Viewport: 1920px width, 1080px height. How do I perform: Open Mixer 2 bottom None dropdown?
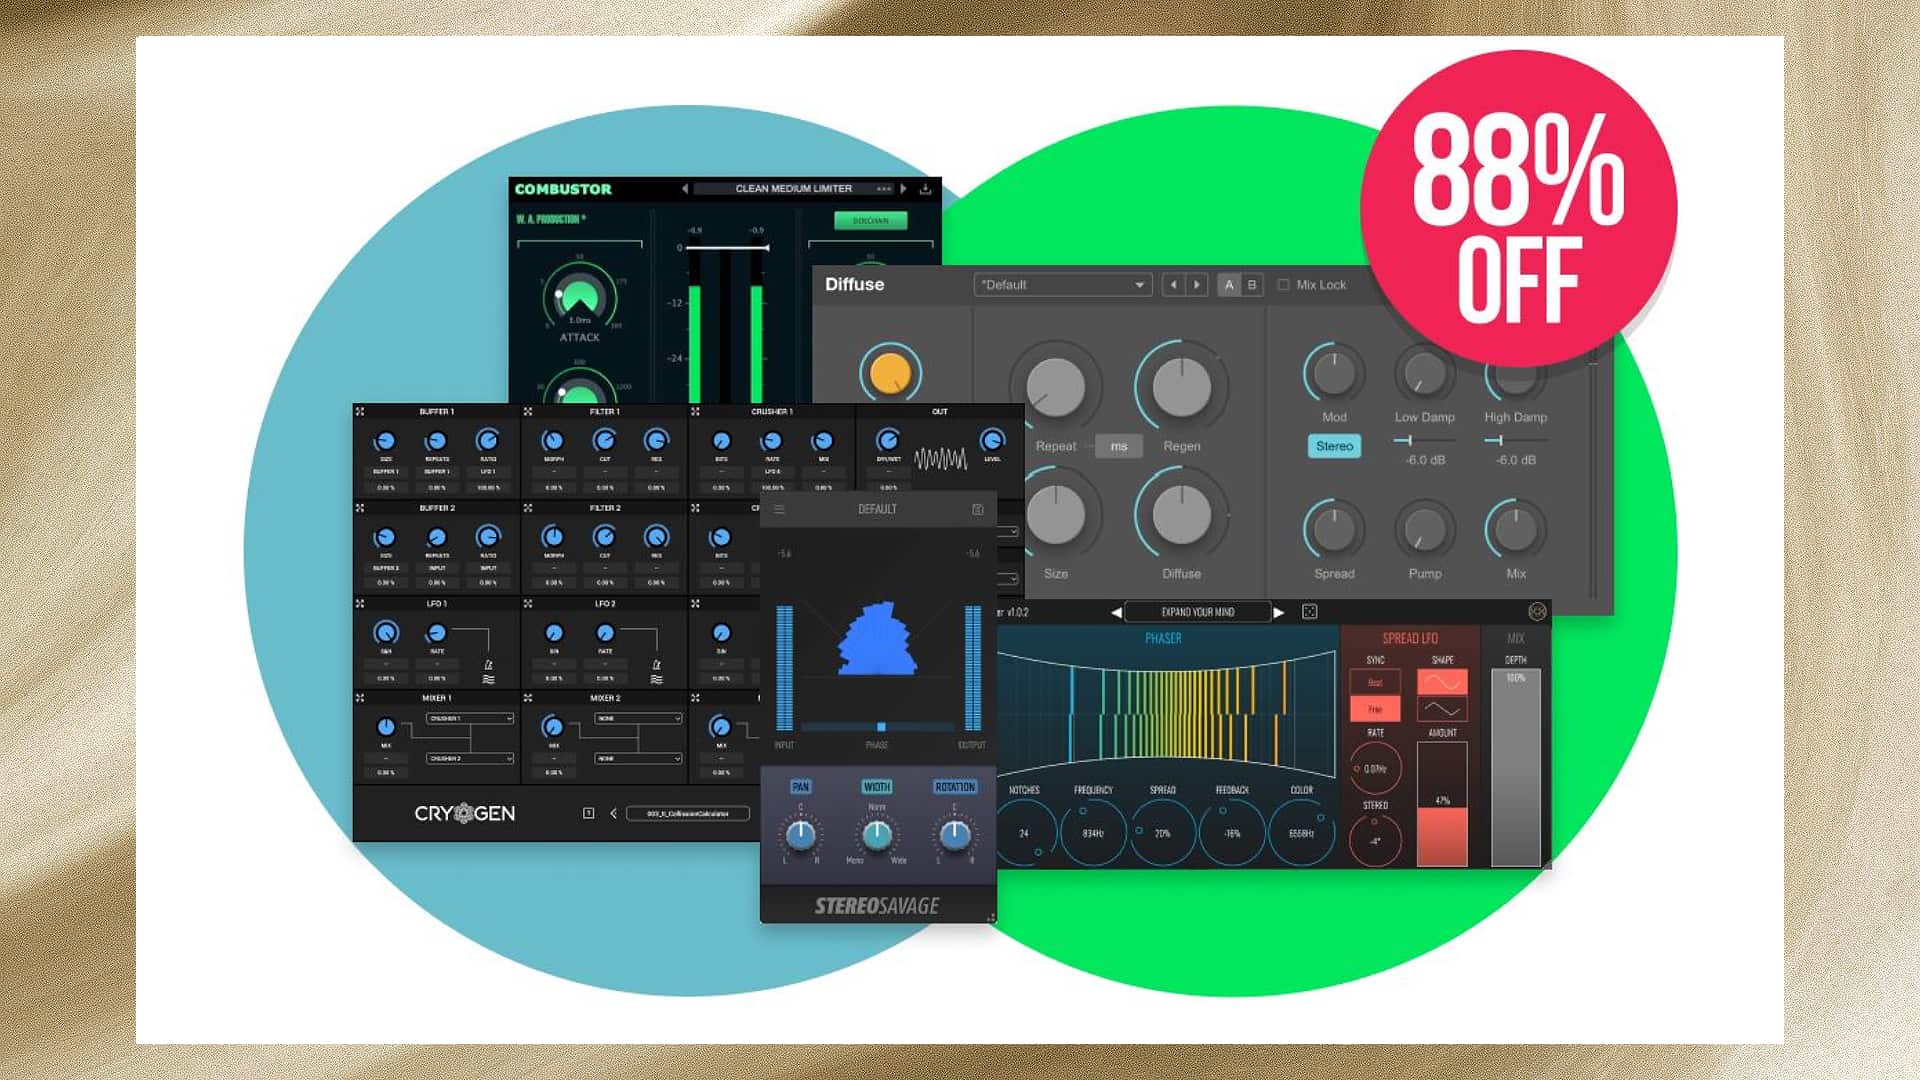pyautogui.click(x=638, y=759)
